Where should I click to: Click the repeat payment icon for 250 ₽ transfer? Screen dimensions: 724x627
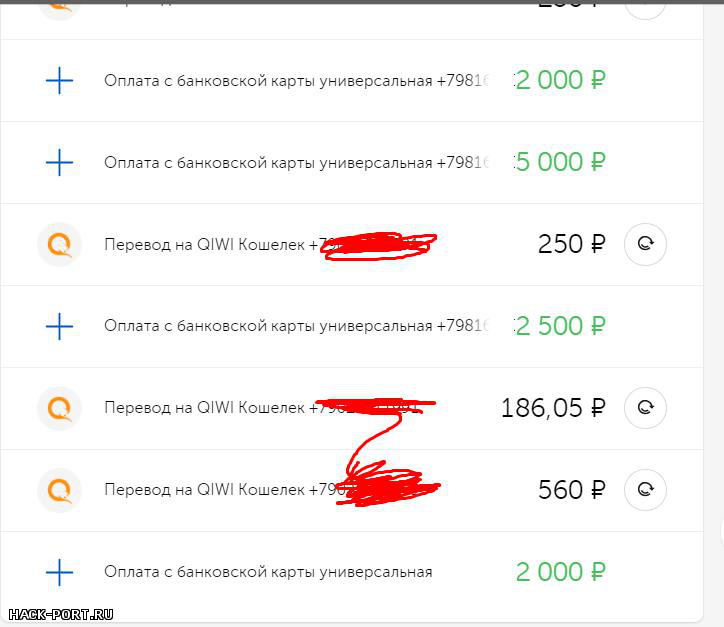pyautogui.click(x=645, y=244)
